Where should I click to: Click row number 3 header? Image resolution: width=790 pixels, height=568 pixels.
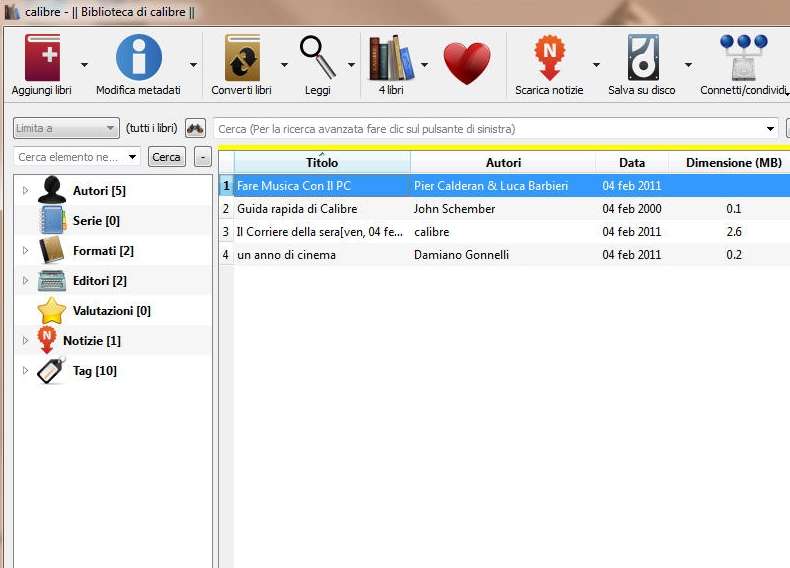(226, 232)
